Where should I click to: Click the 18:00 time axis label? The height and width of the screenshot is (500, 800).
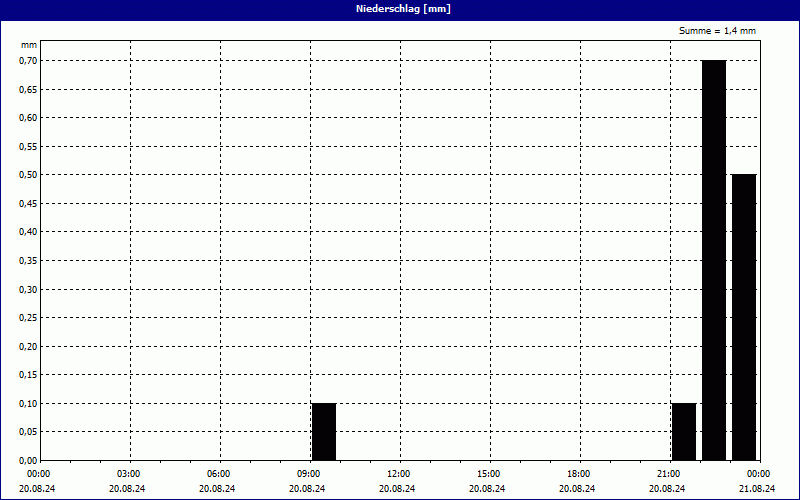pos(578,474)
